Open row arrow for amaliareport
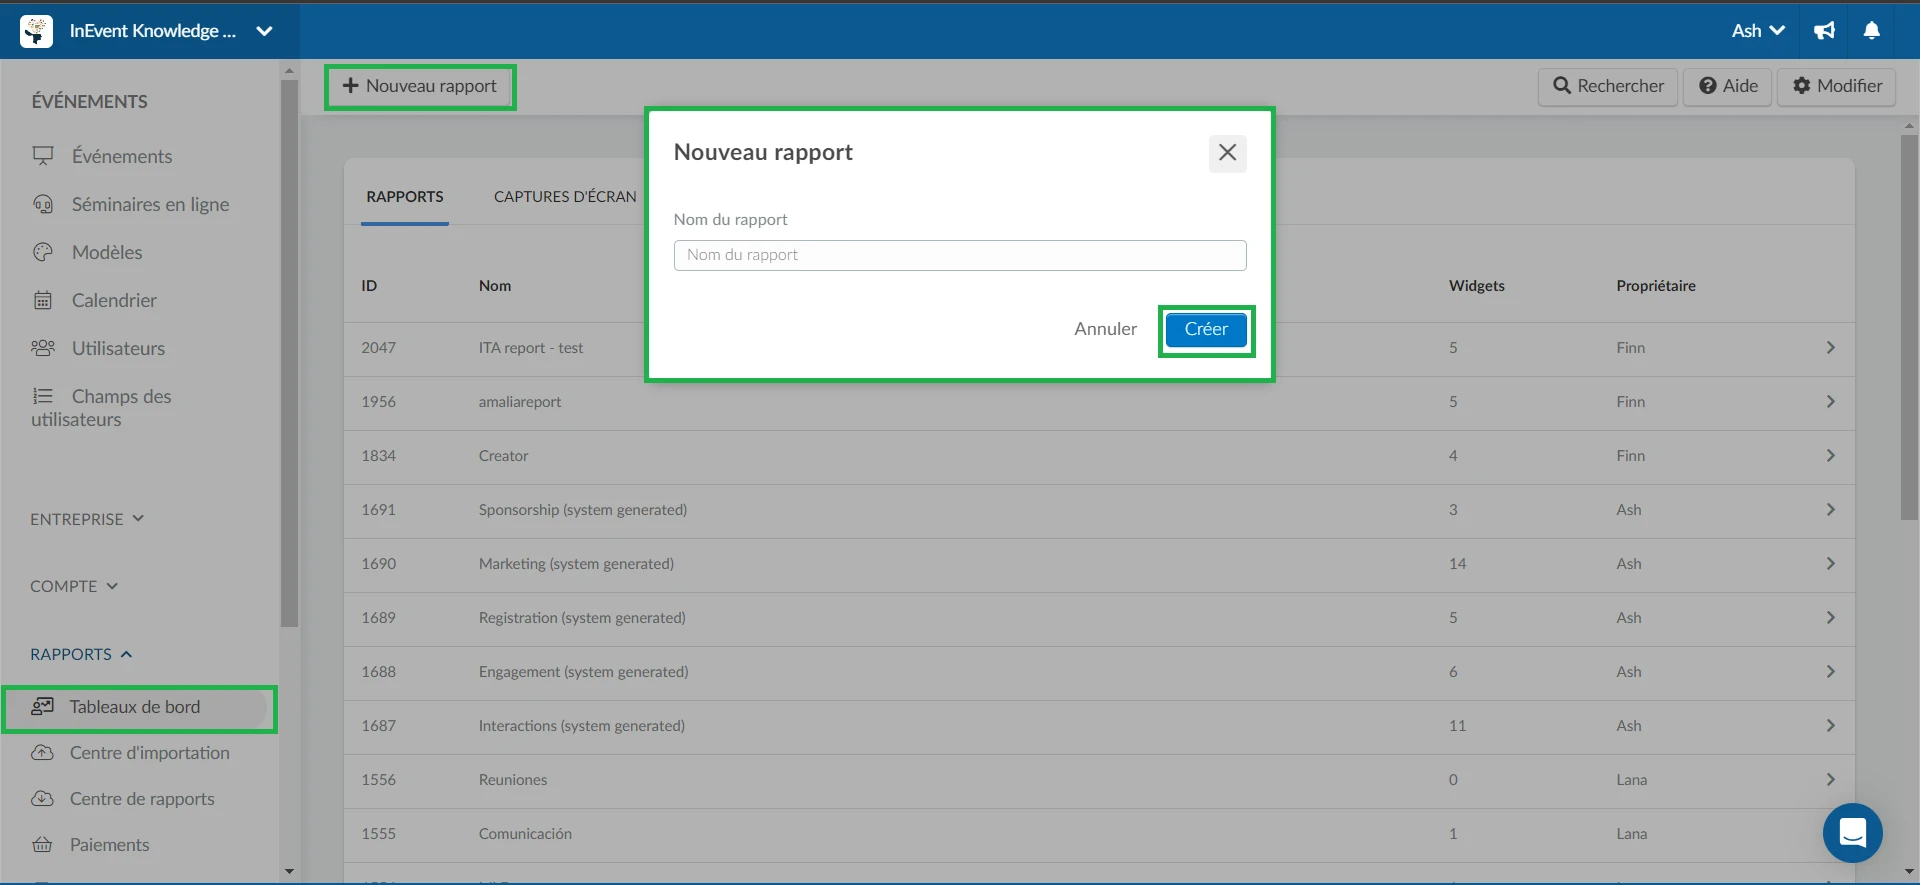The width and height of the screenshot is (1920, 885). tap(1830, 402)
